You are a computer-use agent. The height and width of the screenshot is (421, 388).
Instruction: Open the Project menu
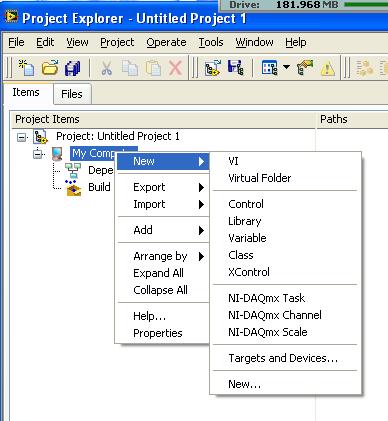click(x=117, y=42)
